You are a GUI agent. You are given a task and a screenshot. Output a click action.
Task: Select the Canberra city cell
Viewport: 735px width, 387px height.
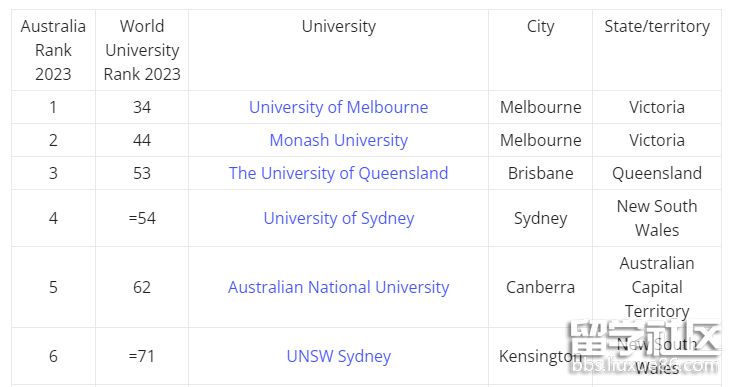point(540,287)
